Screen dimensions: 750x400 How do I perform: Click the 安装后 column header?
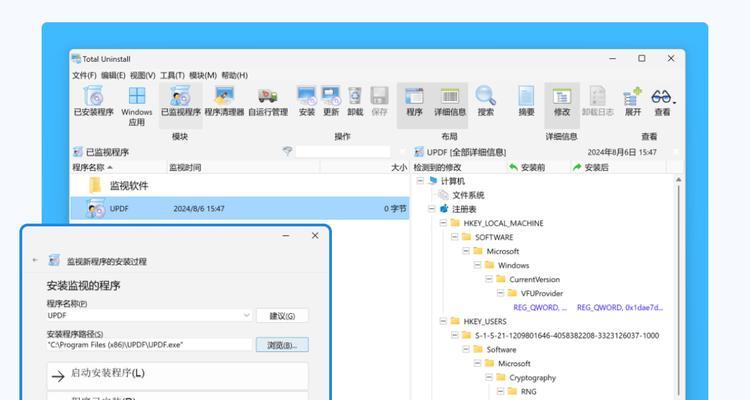click(618, 167)
